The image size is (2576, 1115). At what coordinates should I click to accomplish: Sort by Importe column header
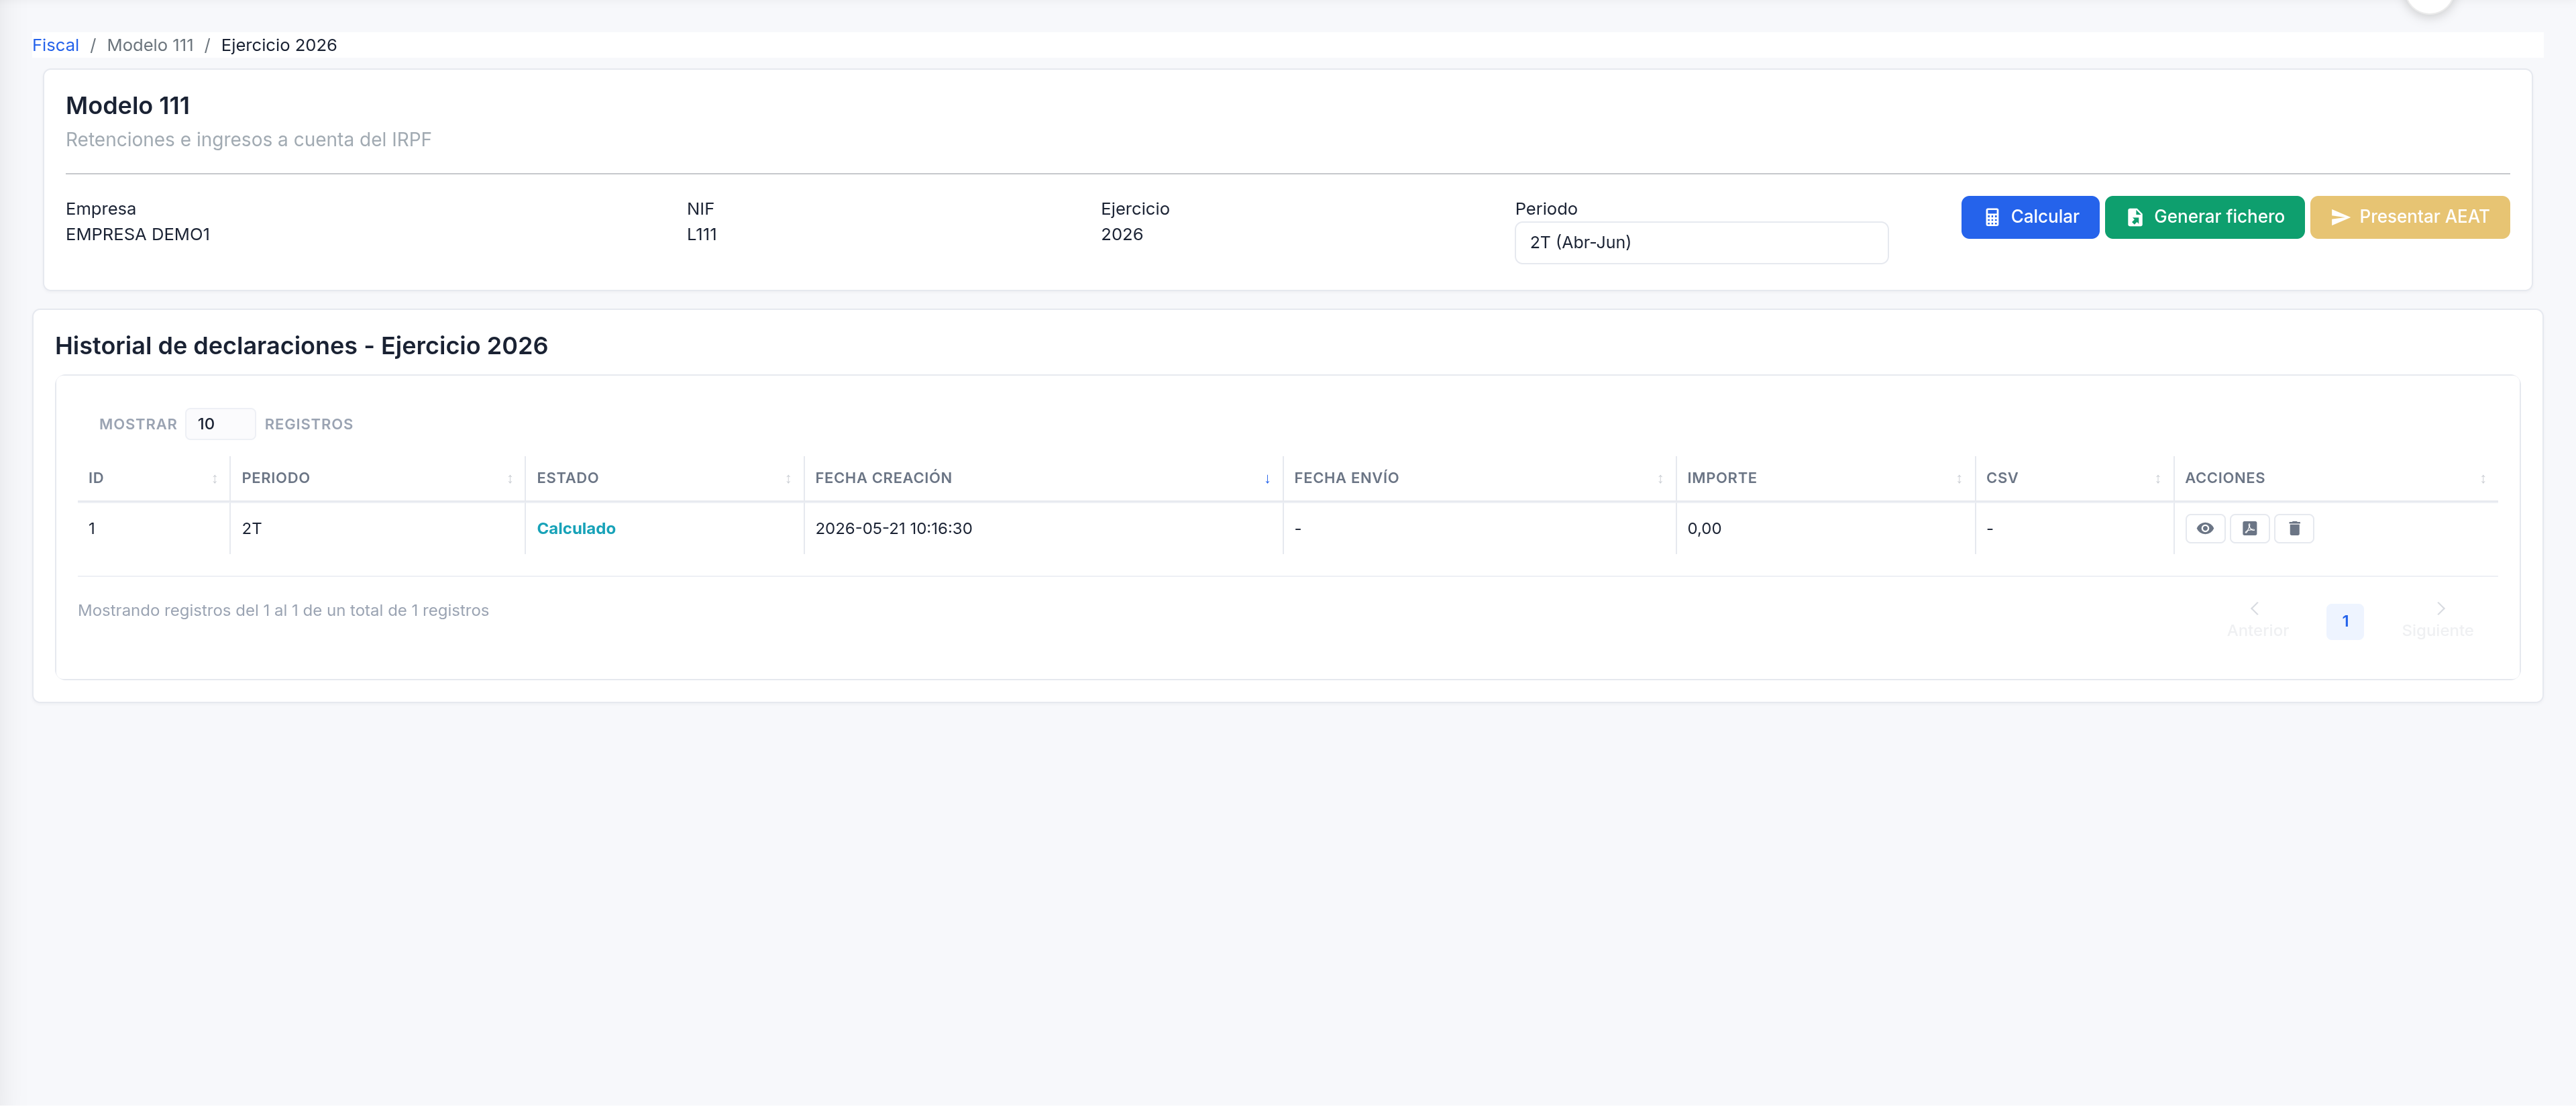[x=1825, y=478]
